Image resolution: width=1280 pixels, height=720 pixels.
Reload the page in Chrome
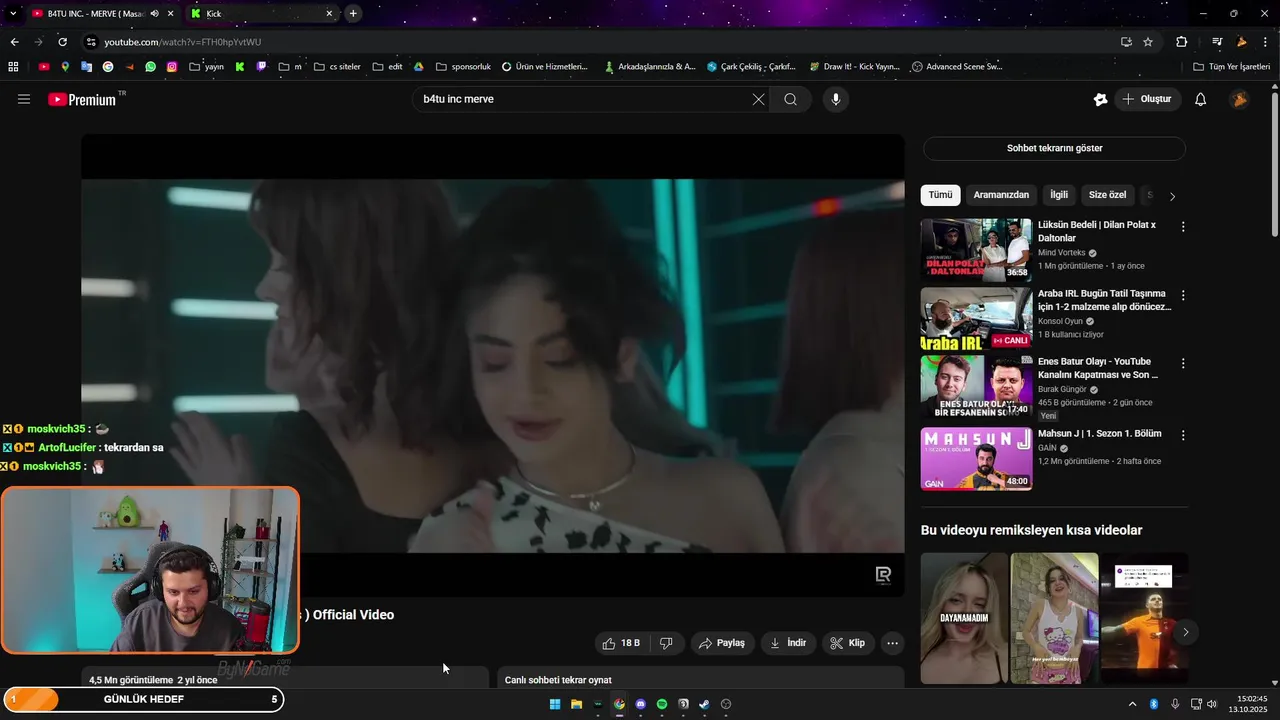(62, 42)
